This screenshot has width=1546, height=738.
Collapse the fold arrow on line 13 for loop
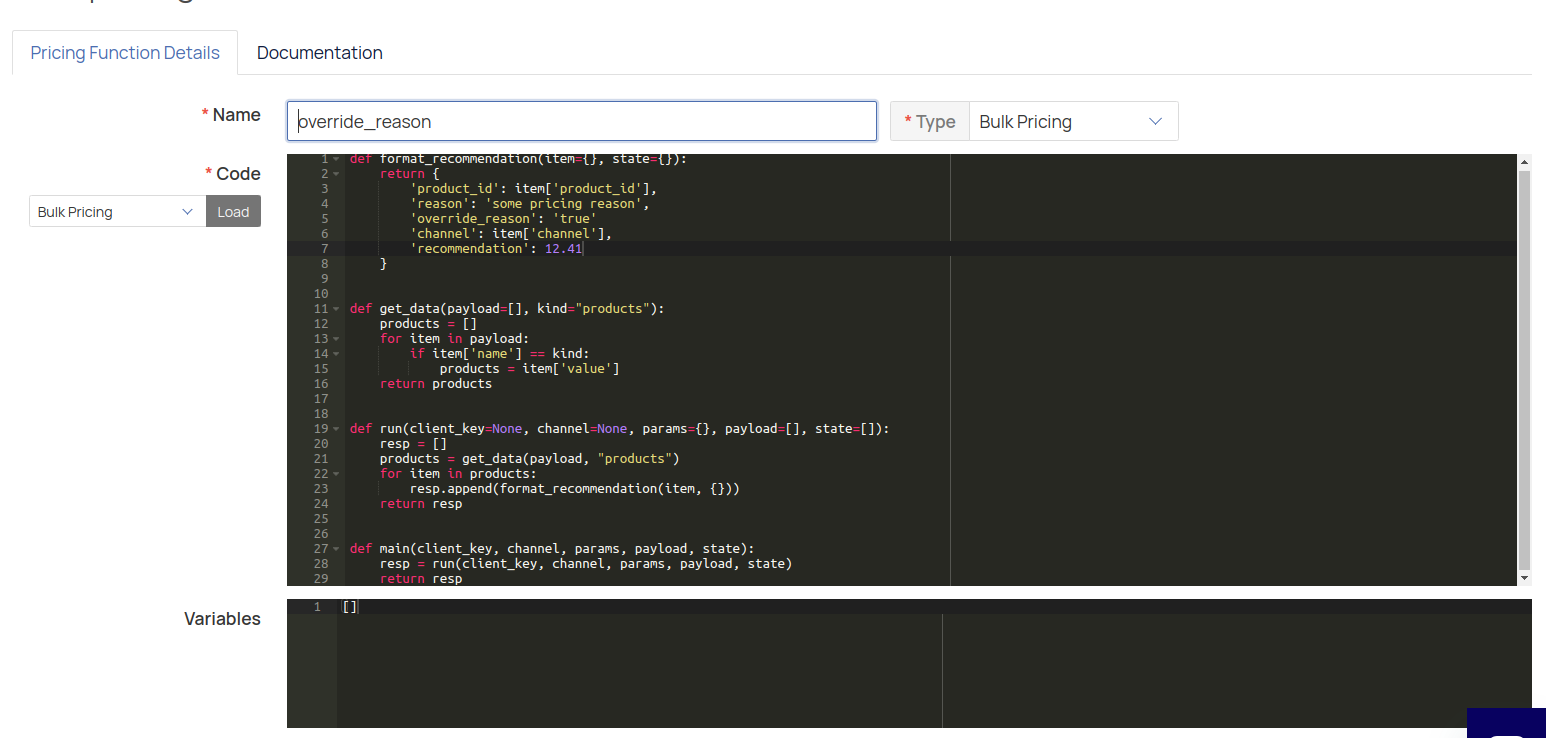pyautogui.click(x=336, y=339)
